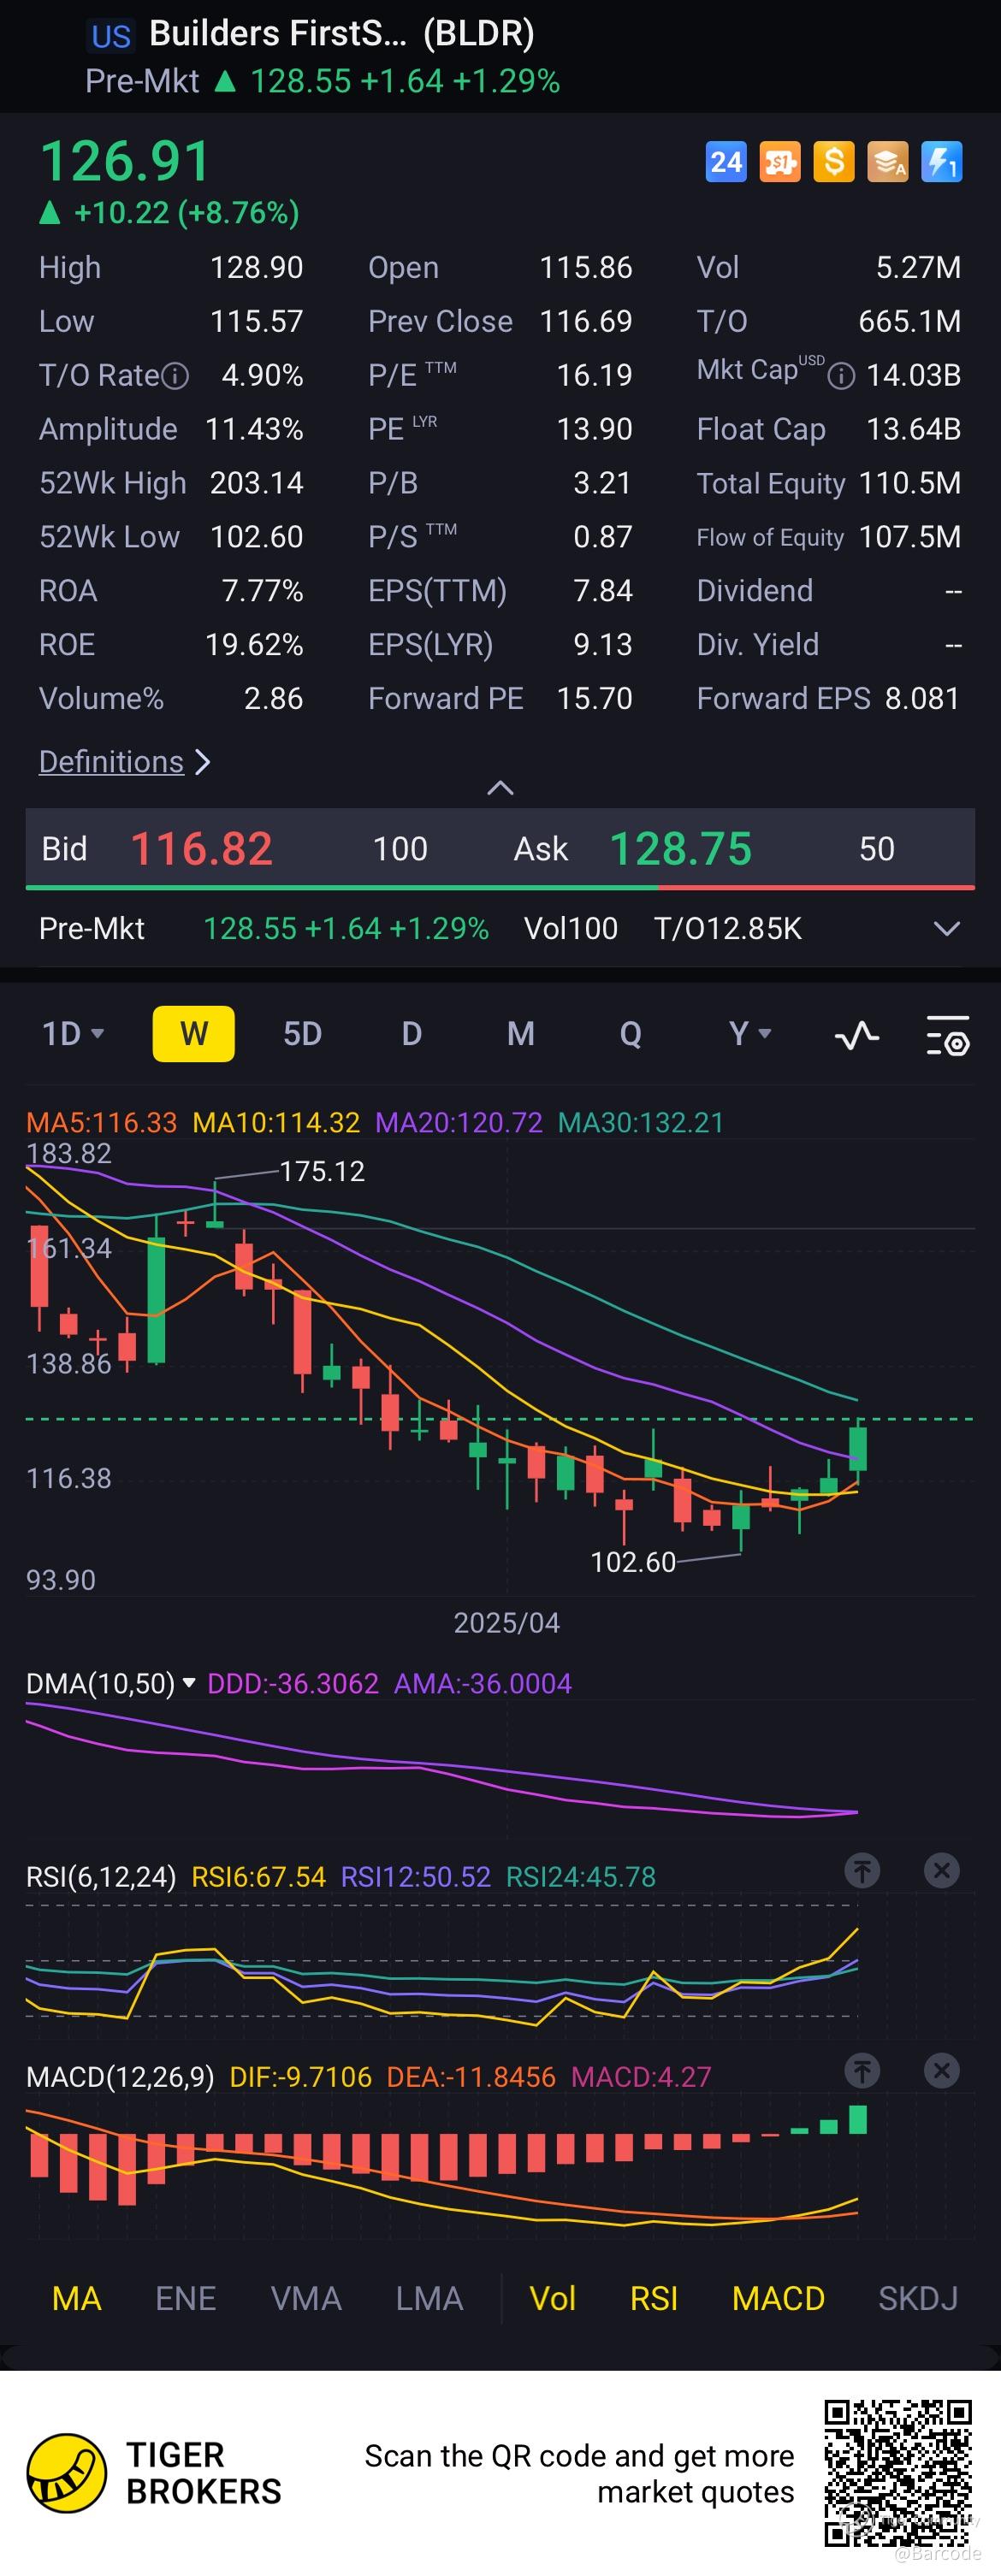The image size is (1001, 2576).
Task: Toggle Vol sub-indicator
Action: click(552, 2298)
